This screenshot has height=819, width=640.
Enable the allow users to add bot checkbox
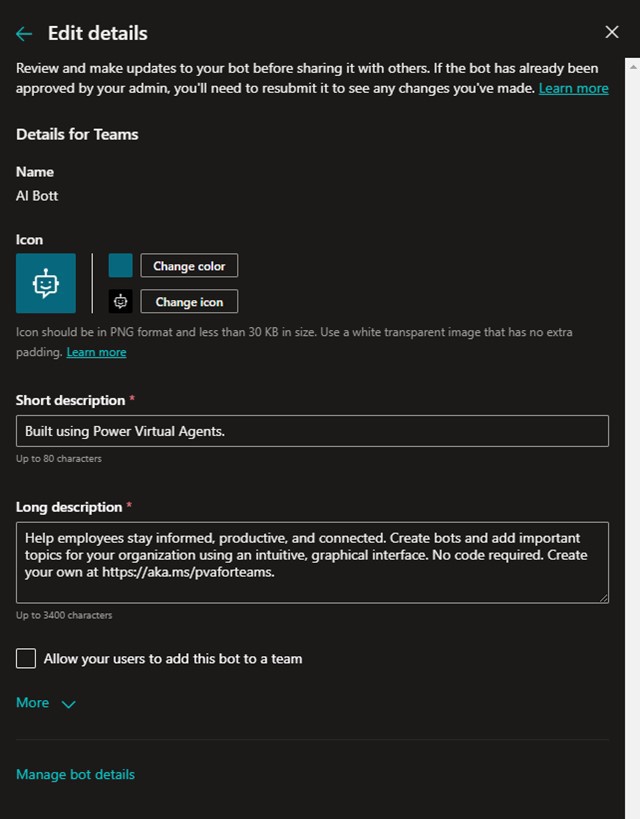[x=26, y=658]
